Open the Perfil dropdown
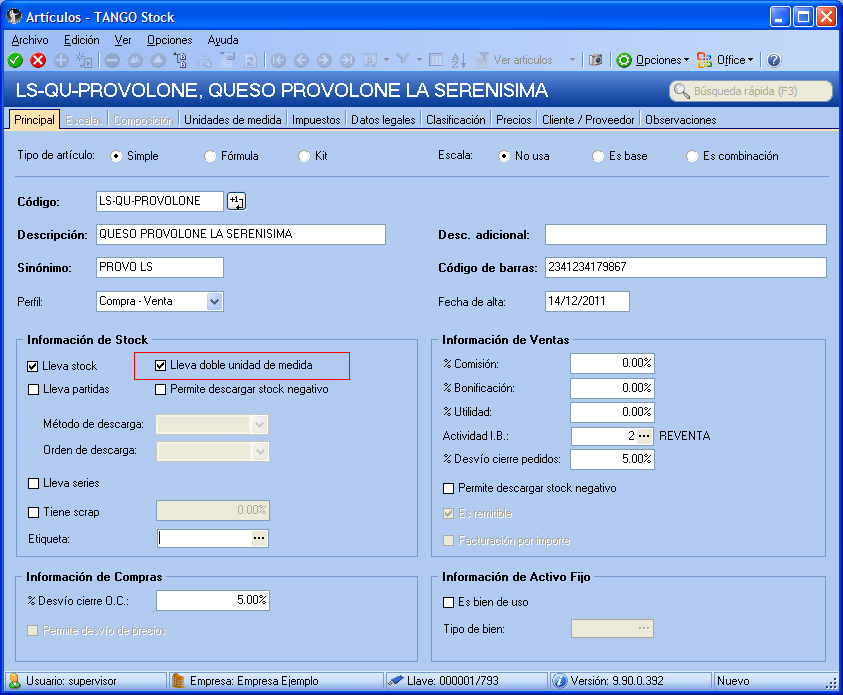Screen dimensions: 843x695 pyautogui.click(x=214, y=302)
